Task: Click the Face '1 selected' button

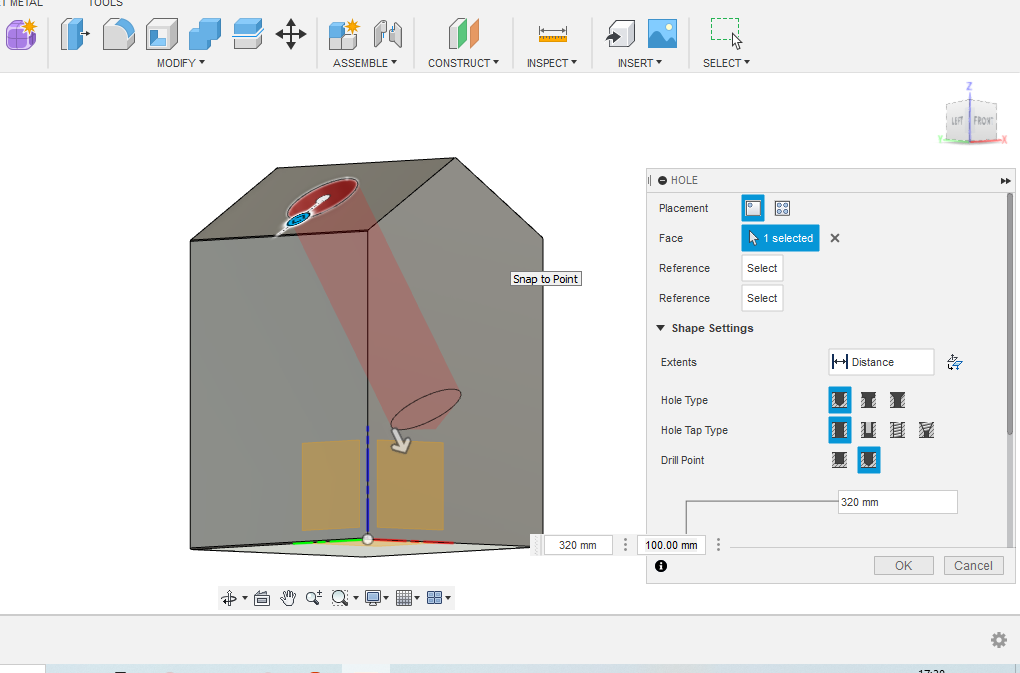Action: pos(781,238)
